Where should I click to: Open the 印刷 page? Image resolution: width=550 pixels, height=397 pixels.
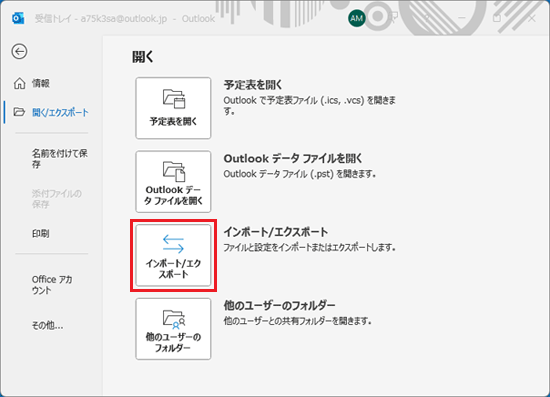click(x=40, y=234)
